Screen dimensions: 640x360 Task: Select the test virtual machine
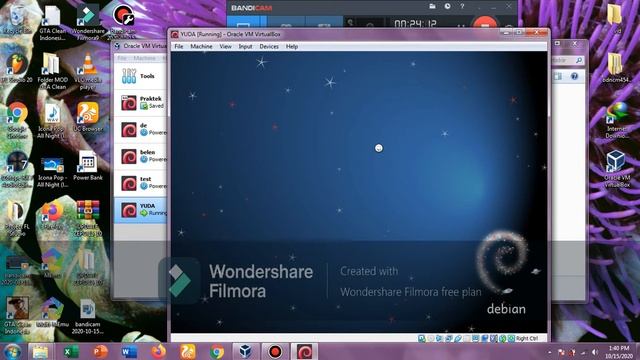pos(140,183)
